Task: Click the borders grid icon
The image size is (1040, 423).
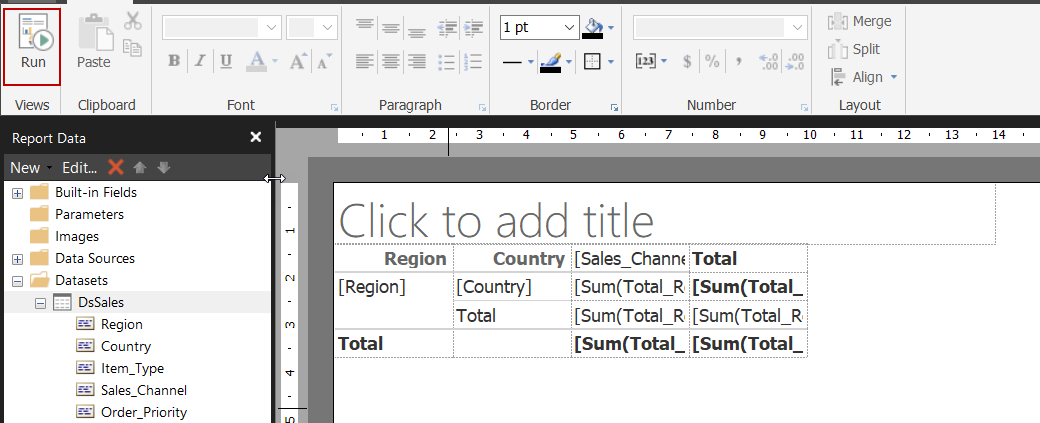Action: click(x=592, y=62)
